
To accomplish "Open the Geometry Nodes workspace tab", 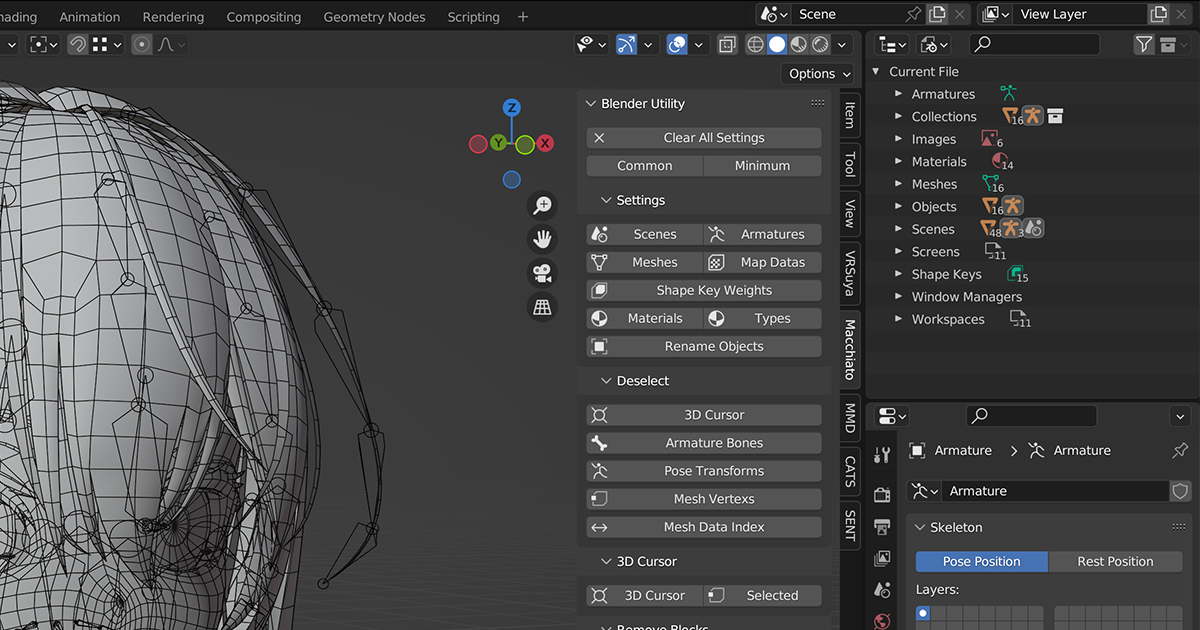I will tap(374, 17).
